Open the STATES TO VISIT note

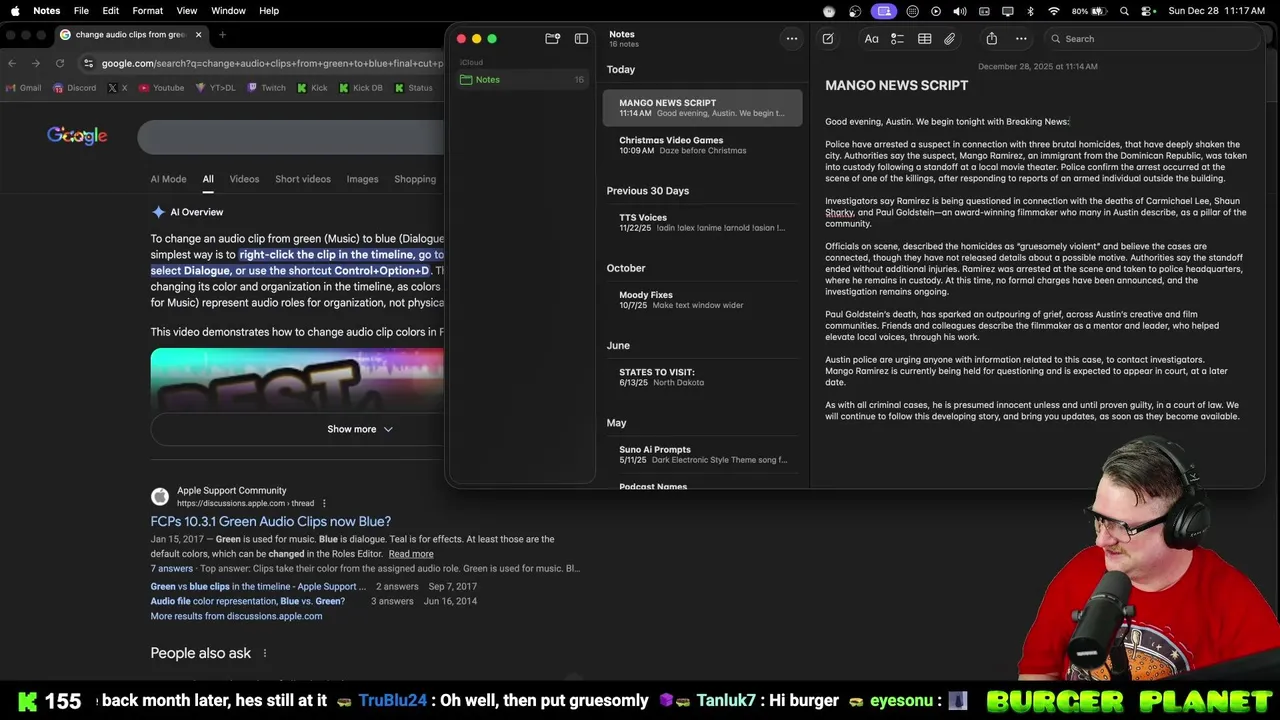click(x=702, y=377)
